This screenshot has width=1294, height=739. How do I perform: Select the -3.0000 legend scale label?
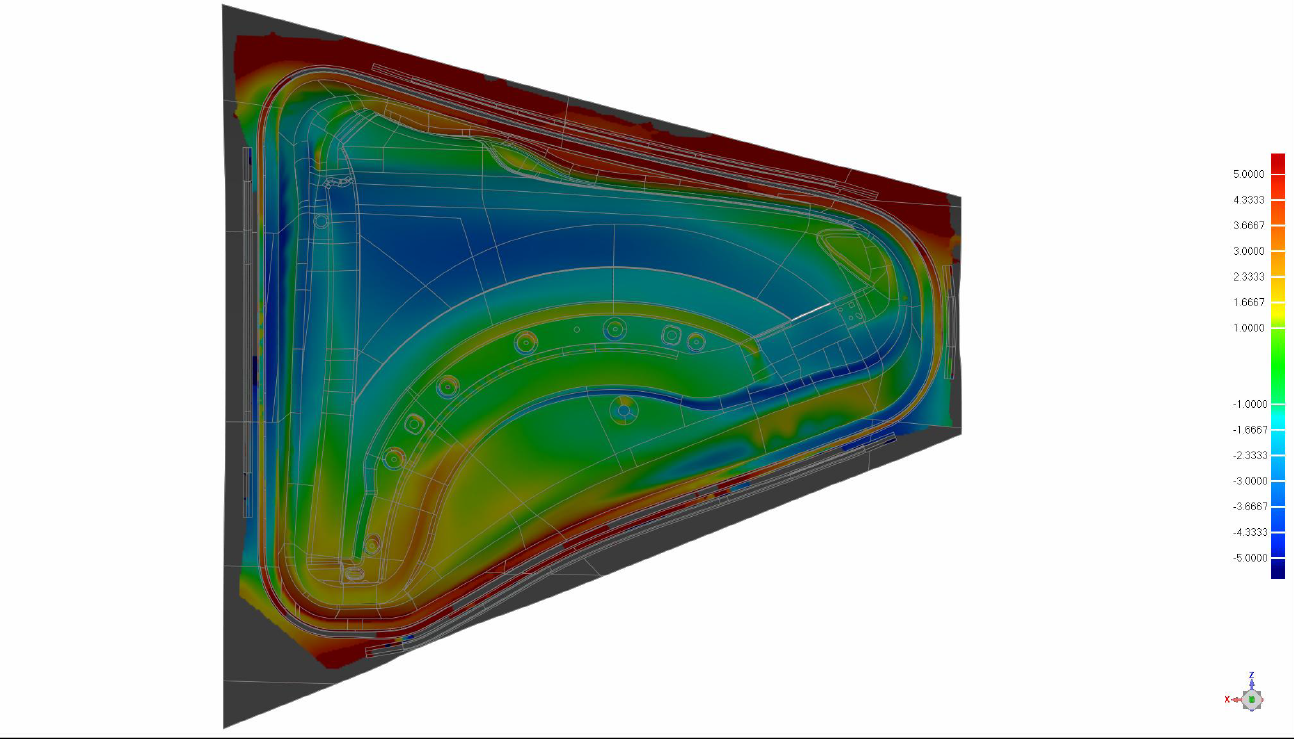tap(1248, 481)
